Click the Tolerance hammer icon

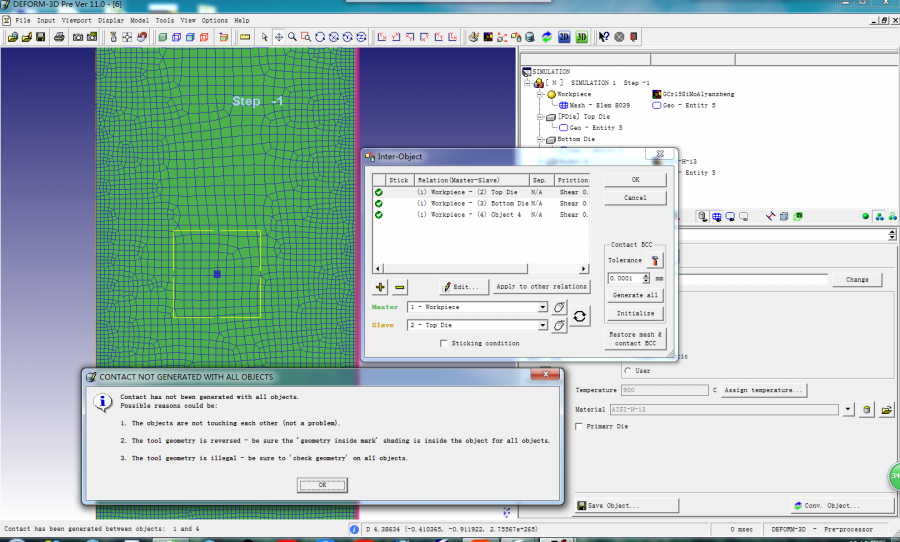click(656, 260)
